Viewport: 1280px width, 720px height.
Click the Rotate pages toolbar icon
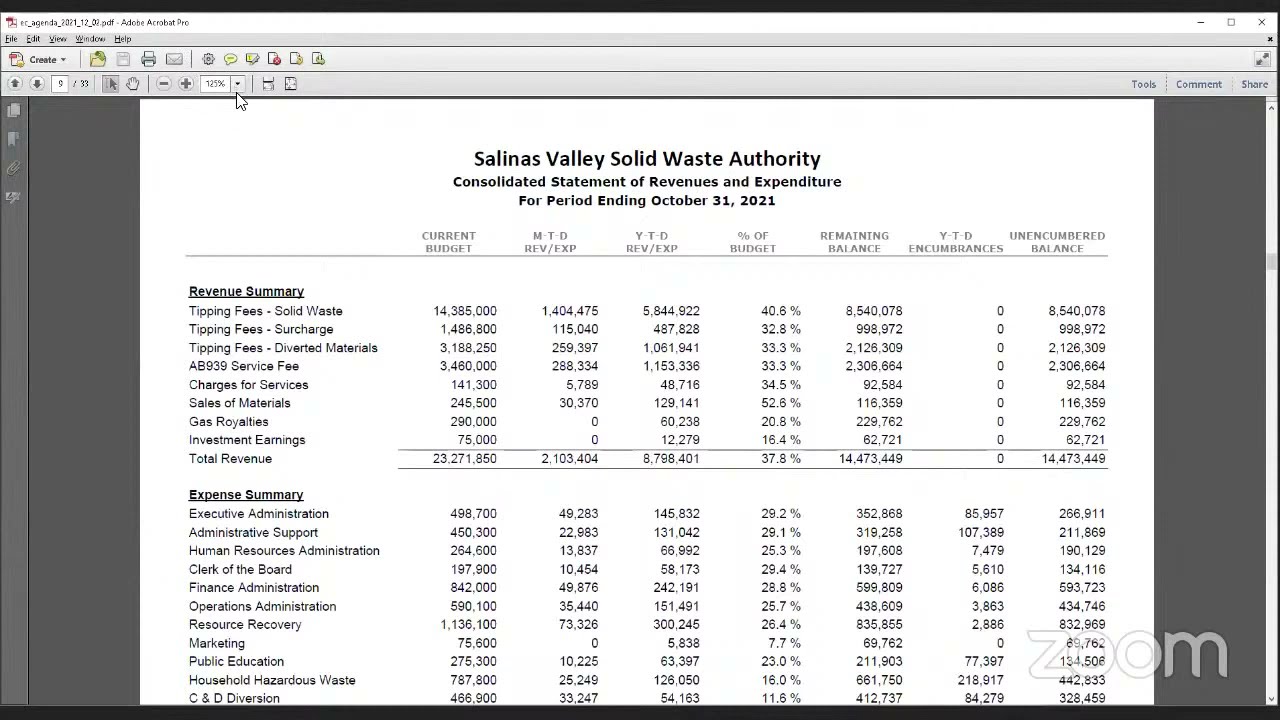296,59
